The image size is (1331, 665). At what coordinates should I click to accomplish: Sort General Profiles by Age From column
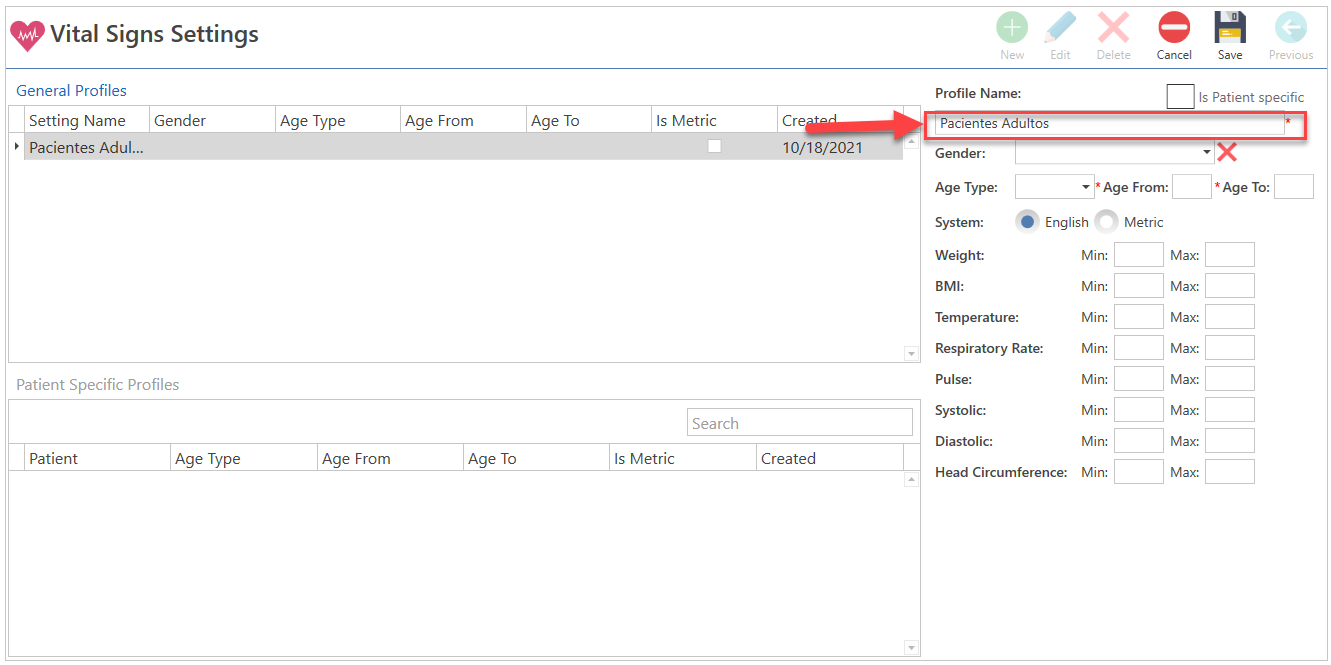[x=463, y=120]
